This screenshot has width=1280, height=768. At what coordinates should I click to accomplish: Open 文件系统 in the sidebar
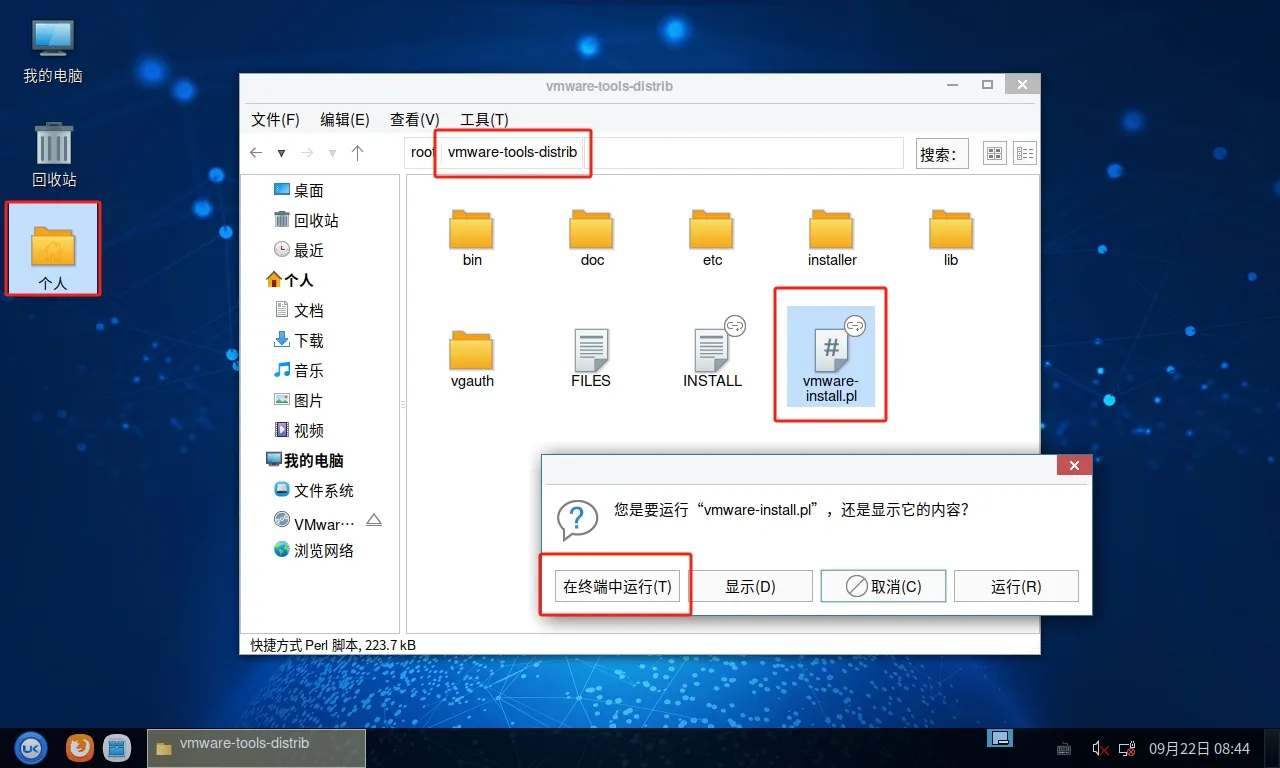pos(323,491)
